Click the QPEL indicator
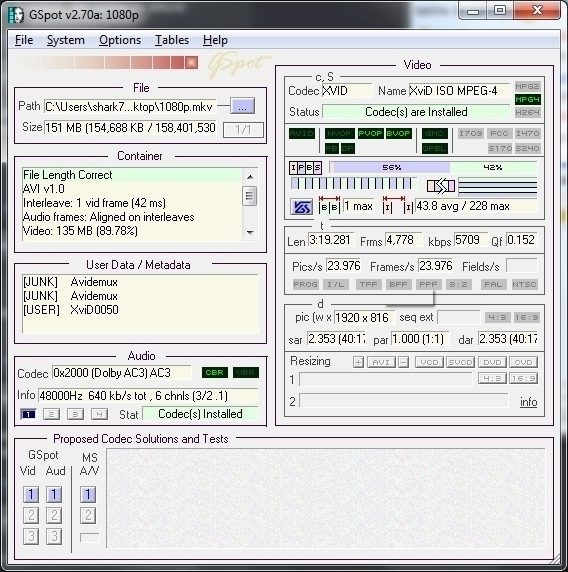 tap(434, 148)
